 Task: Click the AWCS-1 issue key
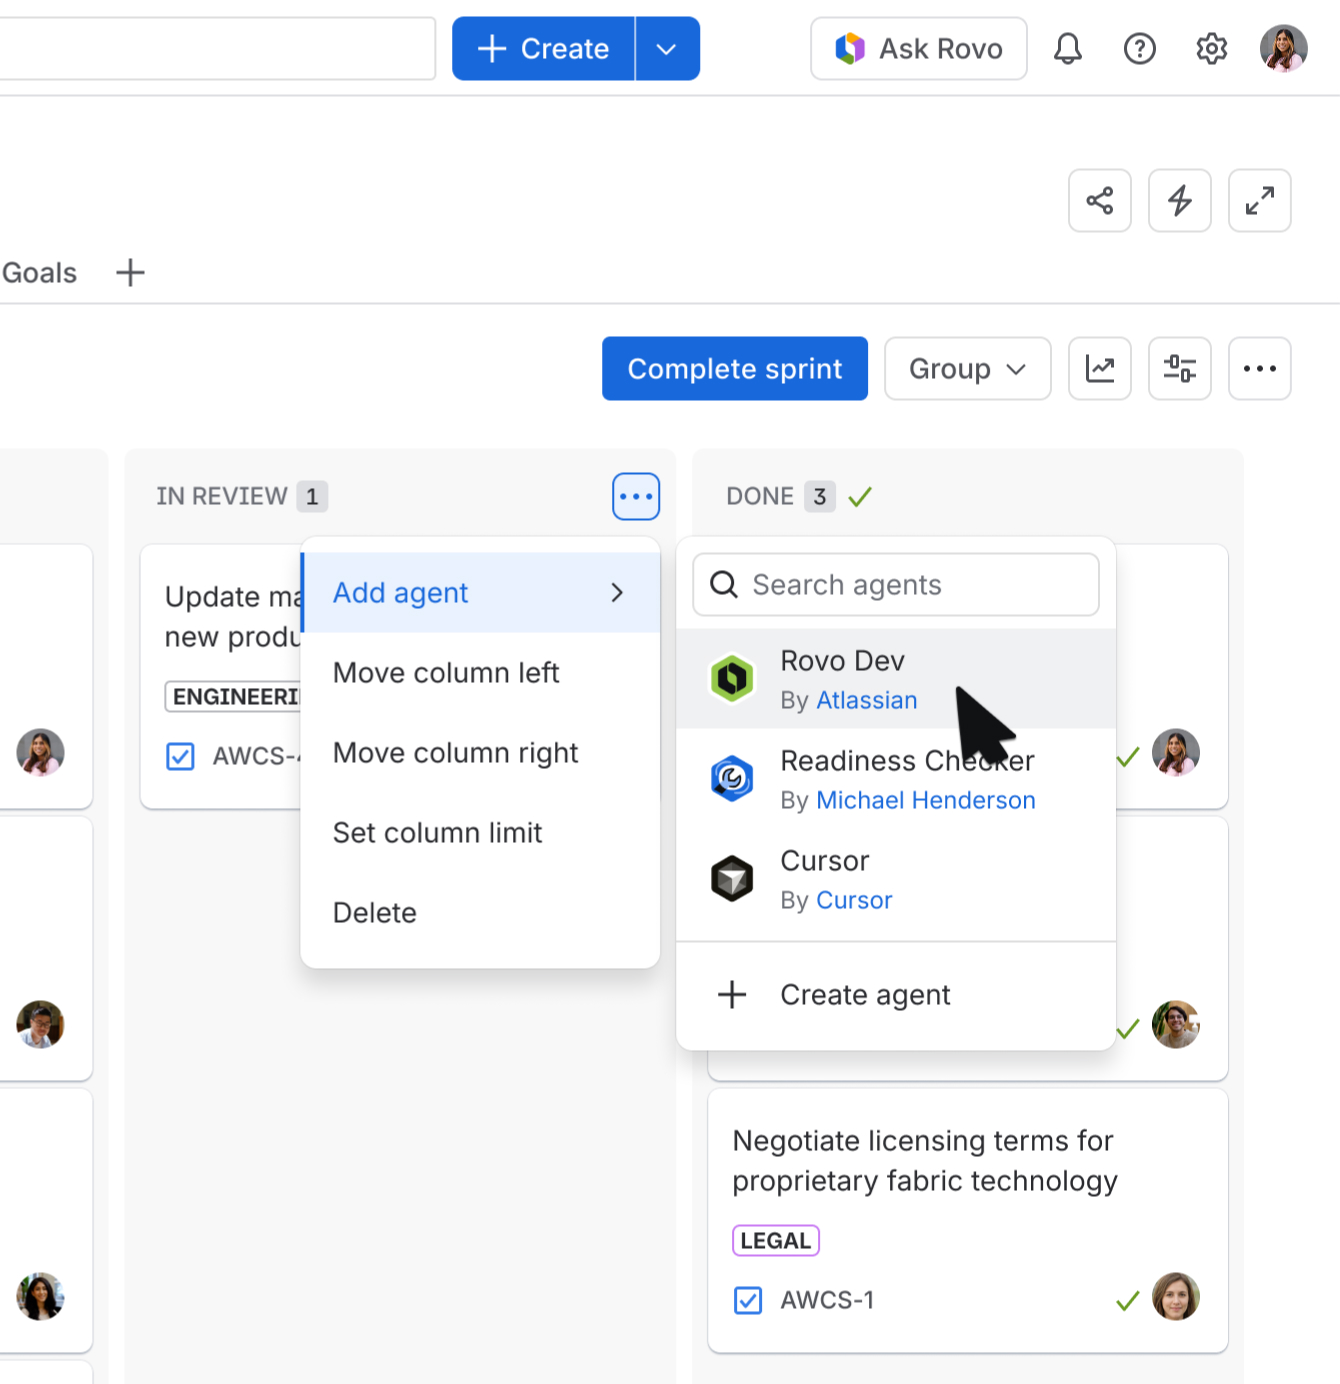pyautogui.click(x=827, y=1300)
